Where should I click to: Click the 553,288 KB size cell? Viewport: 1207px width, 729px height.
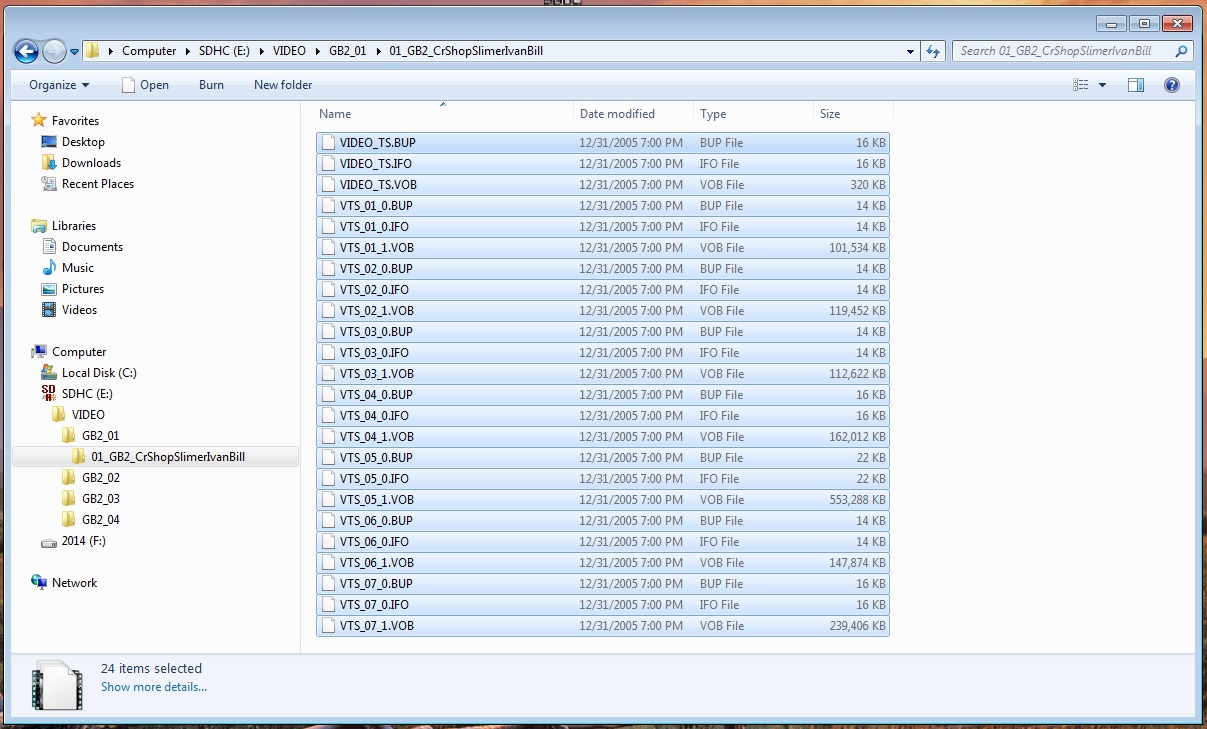coord(858,500)
